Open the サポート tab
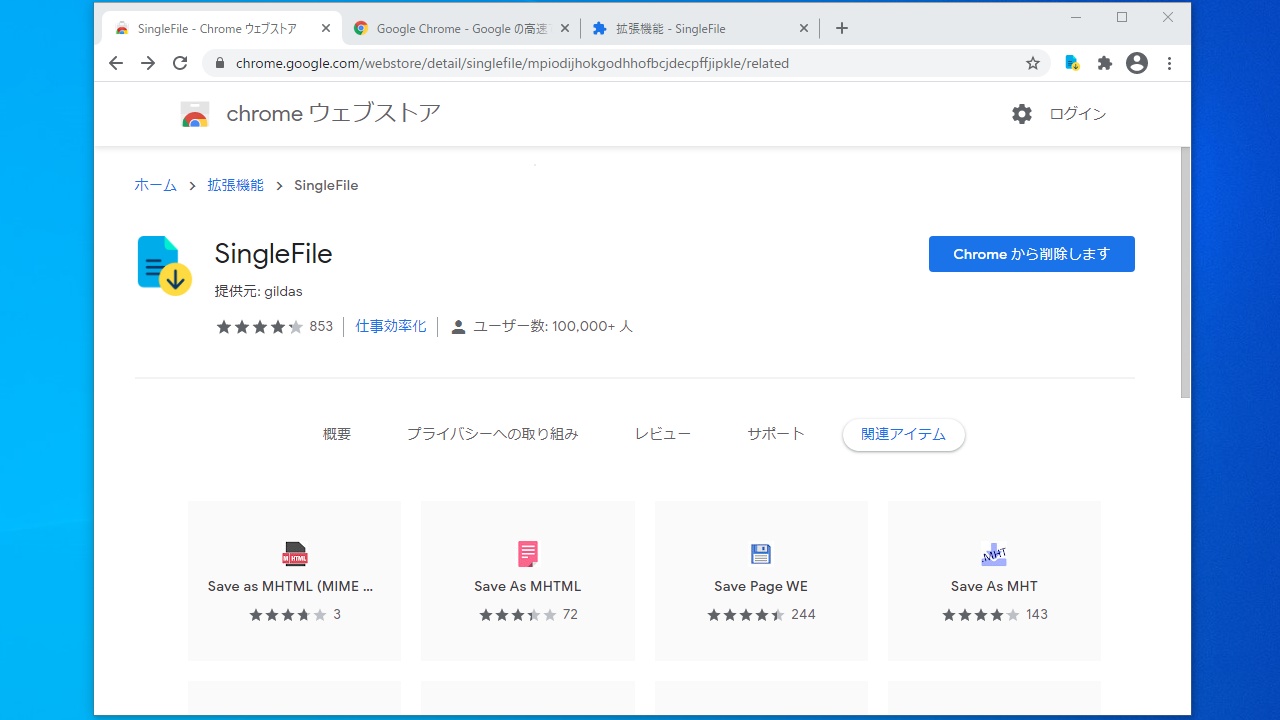Viewport: 1280px width, 720px height. tap(776, 434)
